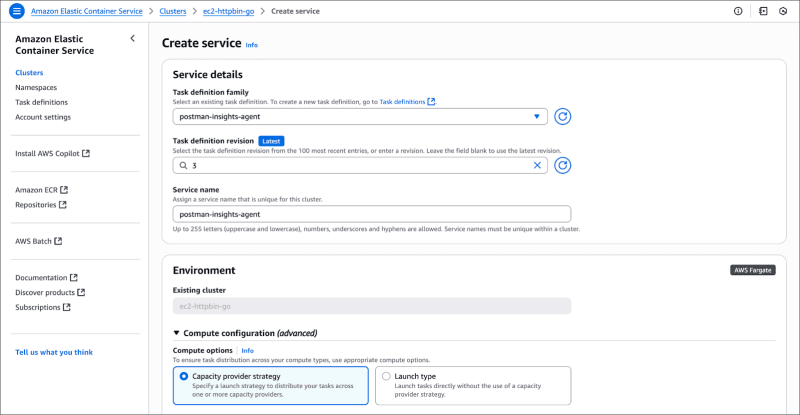The height and width of the screenshot is (415, 800).
Task: Click Info link beside Compute options
Action: tap(247, 351)
